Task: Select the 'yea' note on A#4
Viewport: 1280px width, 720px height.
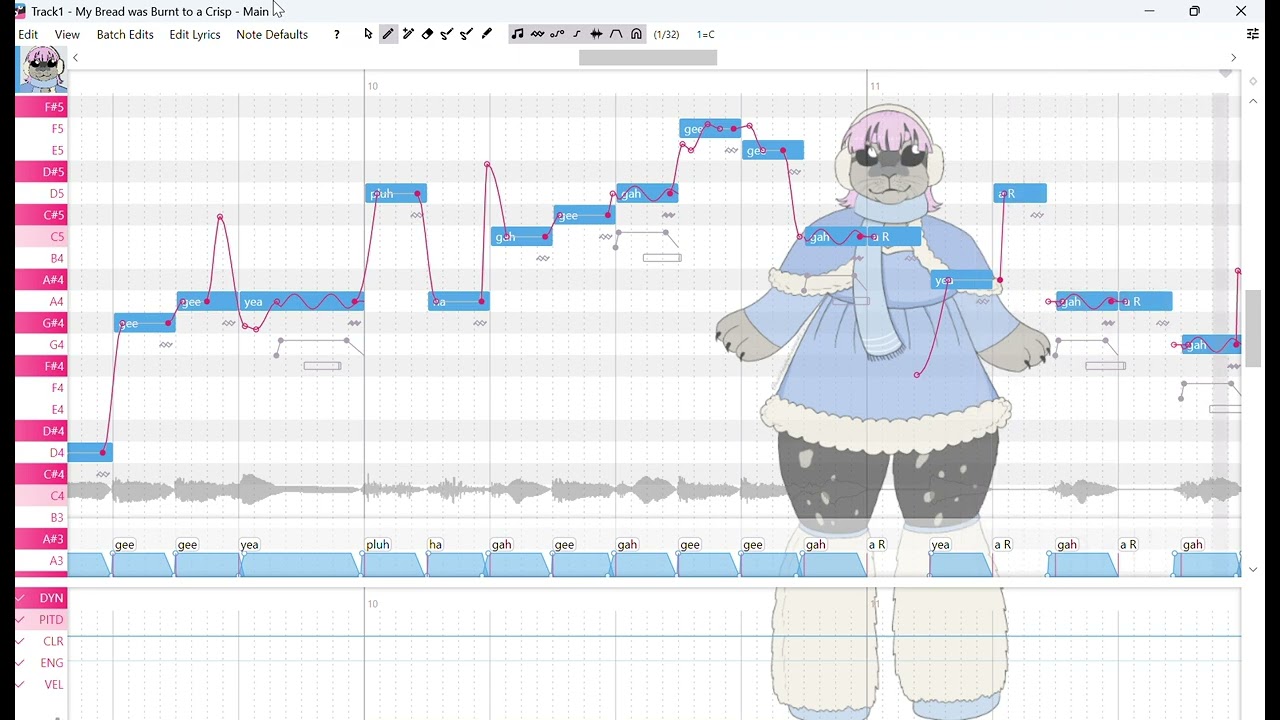Action: 962,280
